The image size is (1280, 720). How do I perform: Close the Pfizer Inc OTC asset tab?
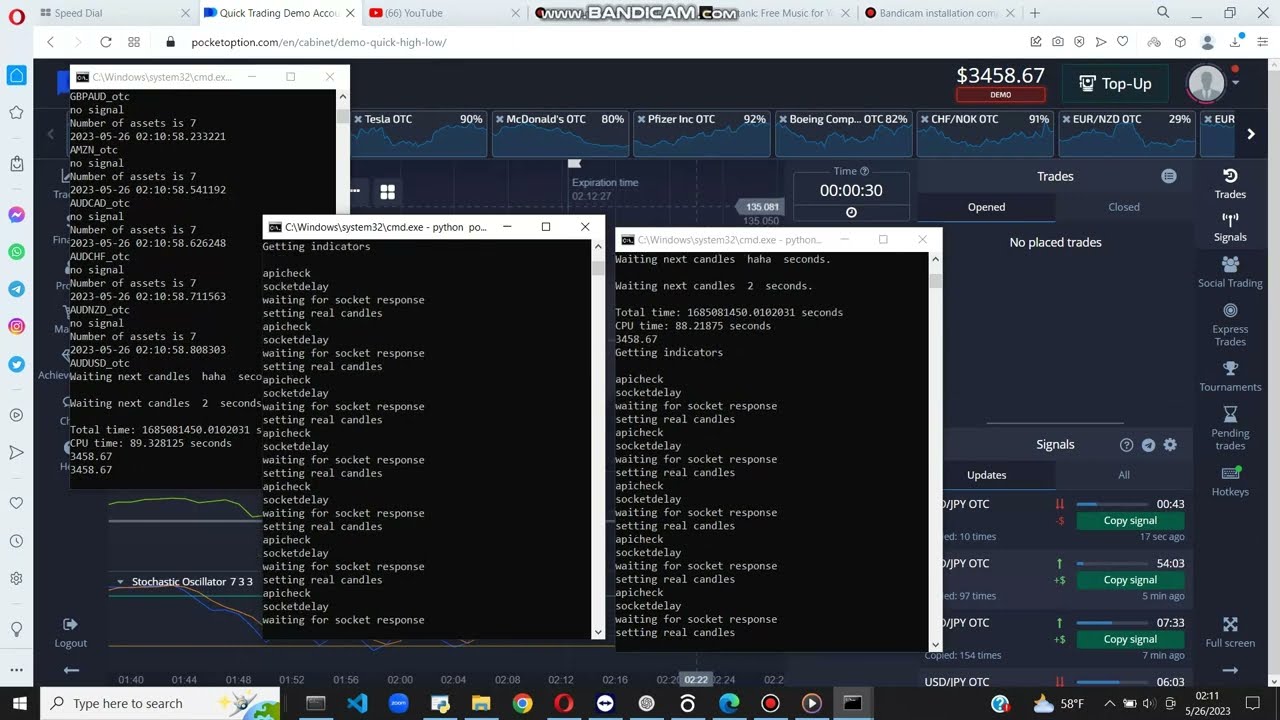tap(640, 119)
